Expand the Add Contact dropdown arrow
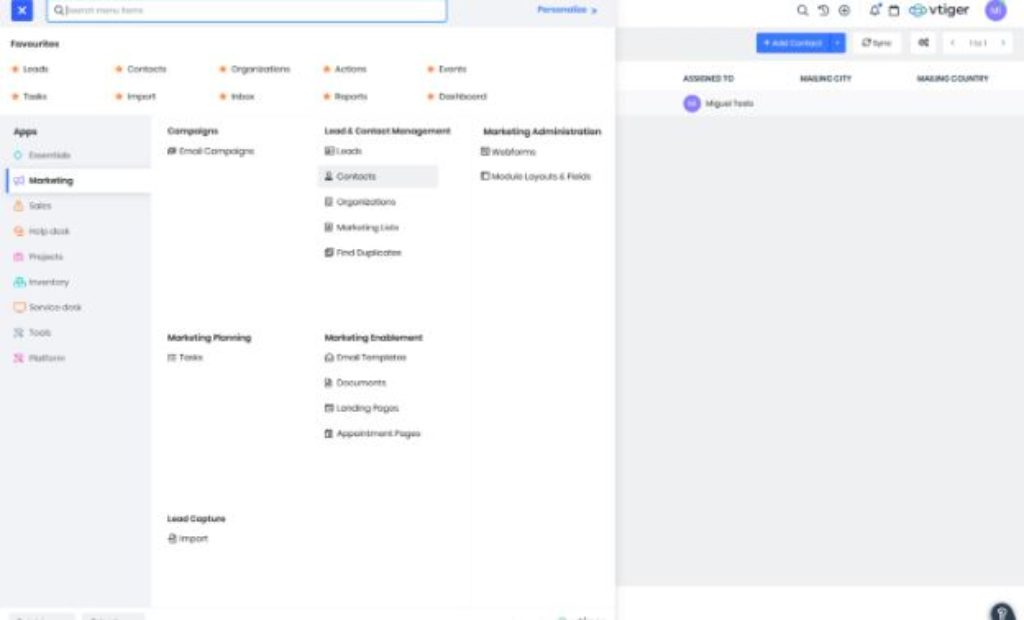Screen dimensions: 1024x620 point(837,43)
